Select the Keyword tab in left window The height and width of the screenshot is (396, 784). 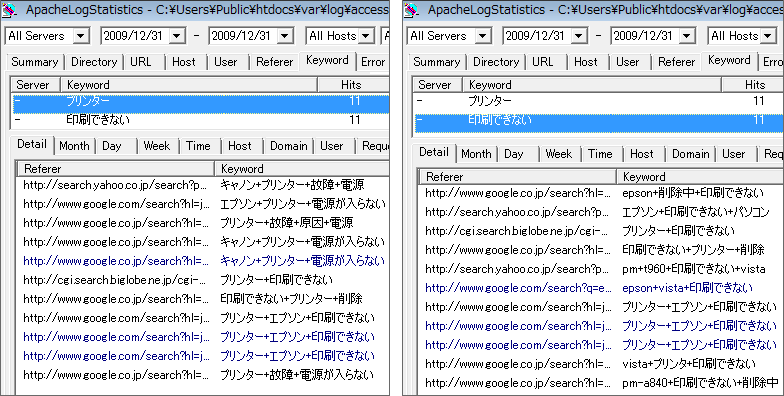click(x=327, y=60)
